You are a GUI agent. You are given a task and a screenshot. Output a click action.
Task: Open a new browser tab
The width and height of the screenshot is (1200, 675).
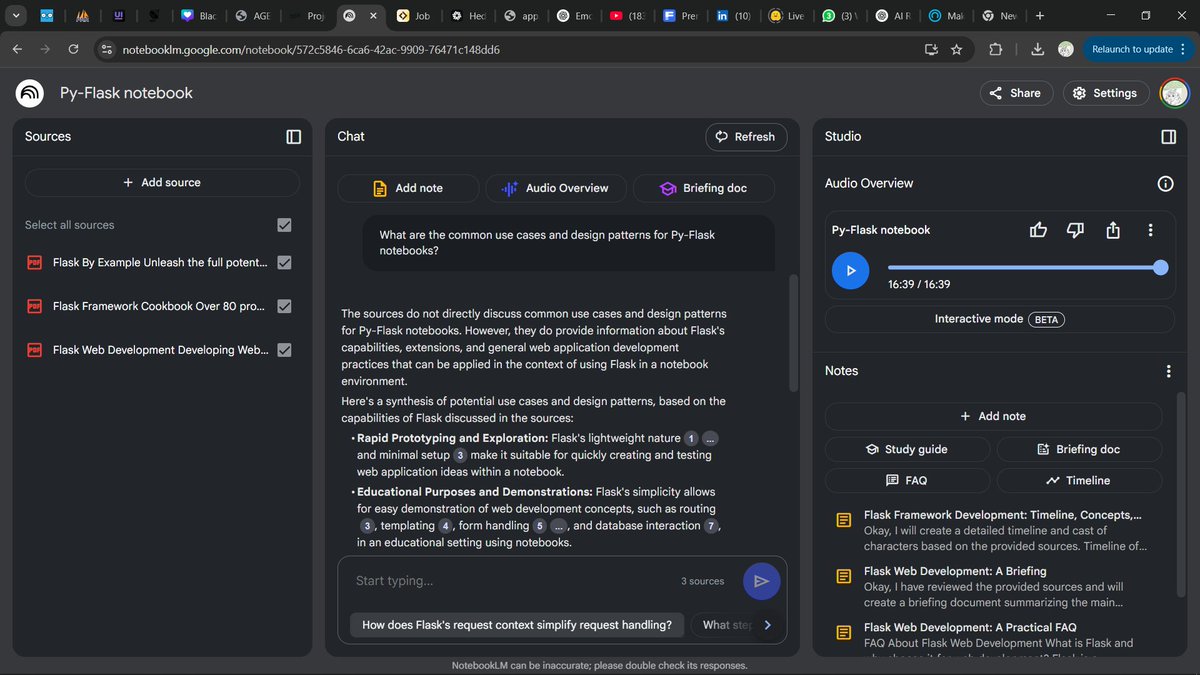pos(1040,16)
